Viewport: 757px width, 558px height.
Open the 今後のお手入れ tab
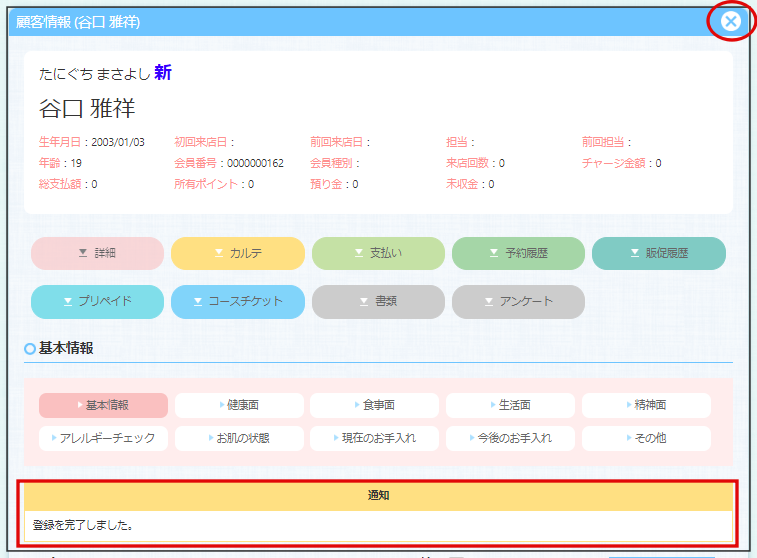[510, 438]
